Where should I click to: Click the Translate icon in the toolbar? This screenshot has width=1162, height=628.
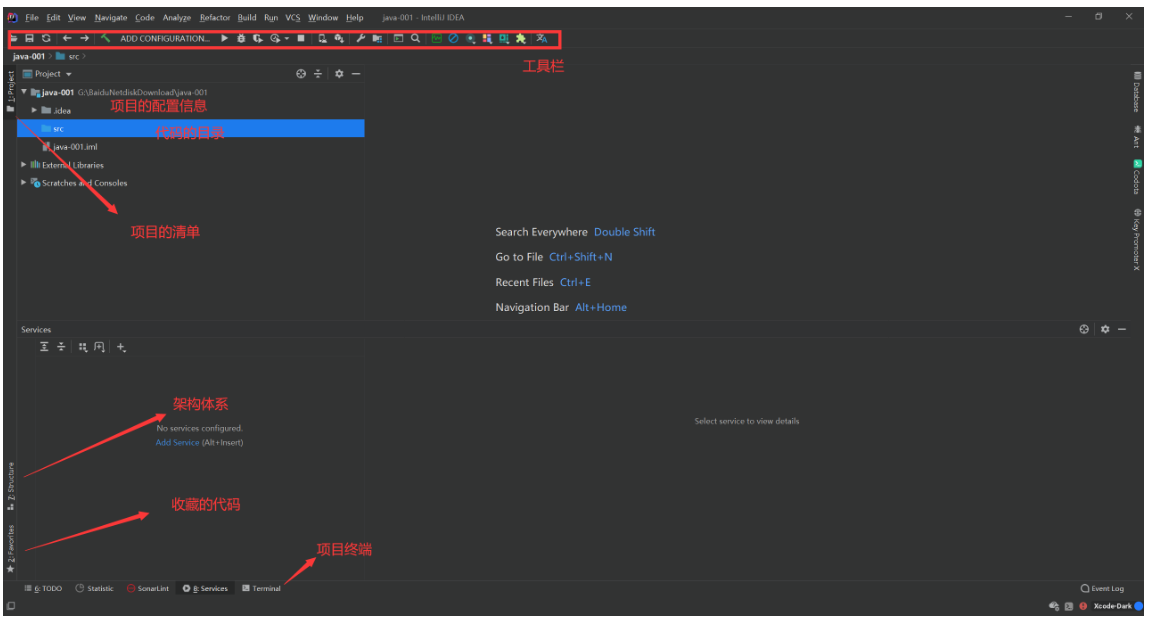point(542,38)
